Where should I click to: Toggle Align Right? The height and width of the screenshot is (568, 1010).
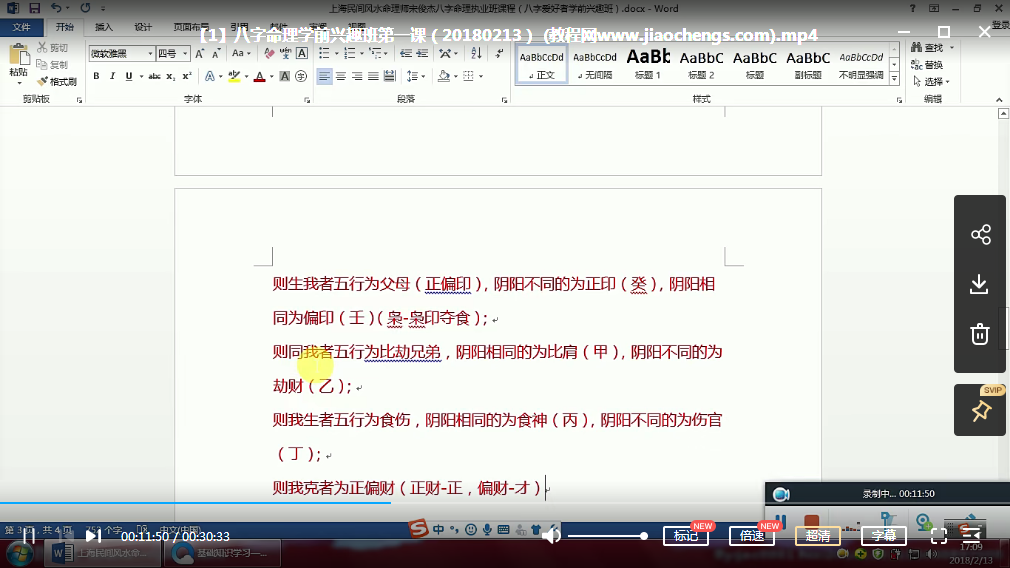(357, 76)
